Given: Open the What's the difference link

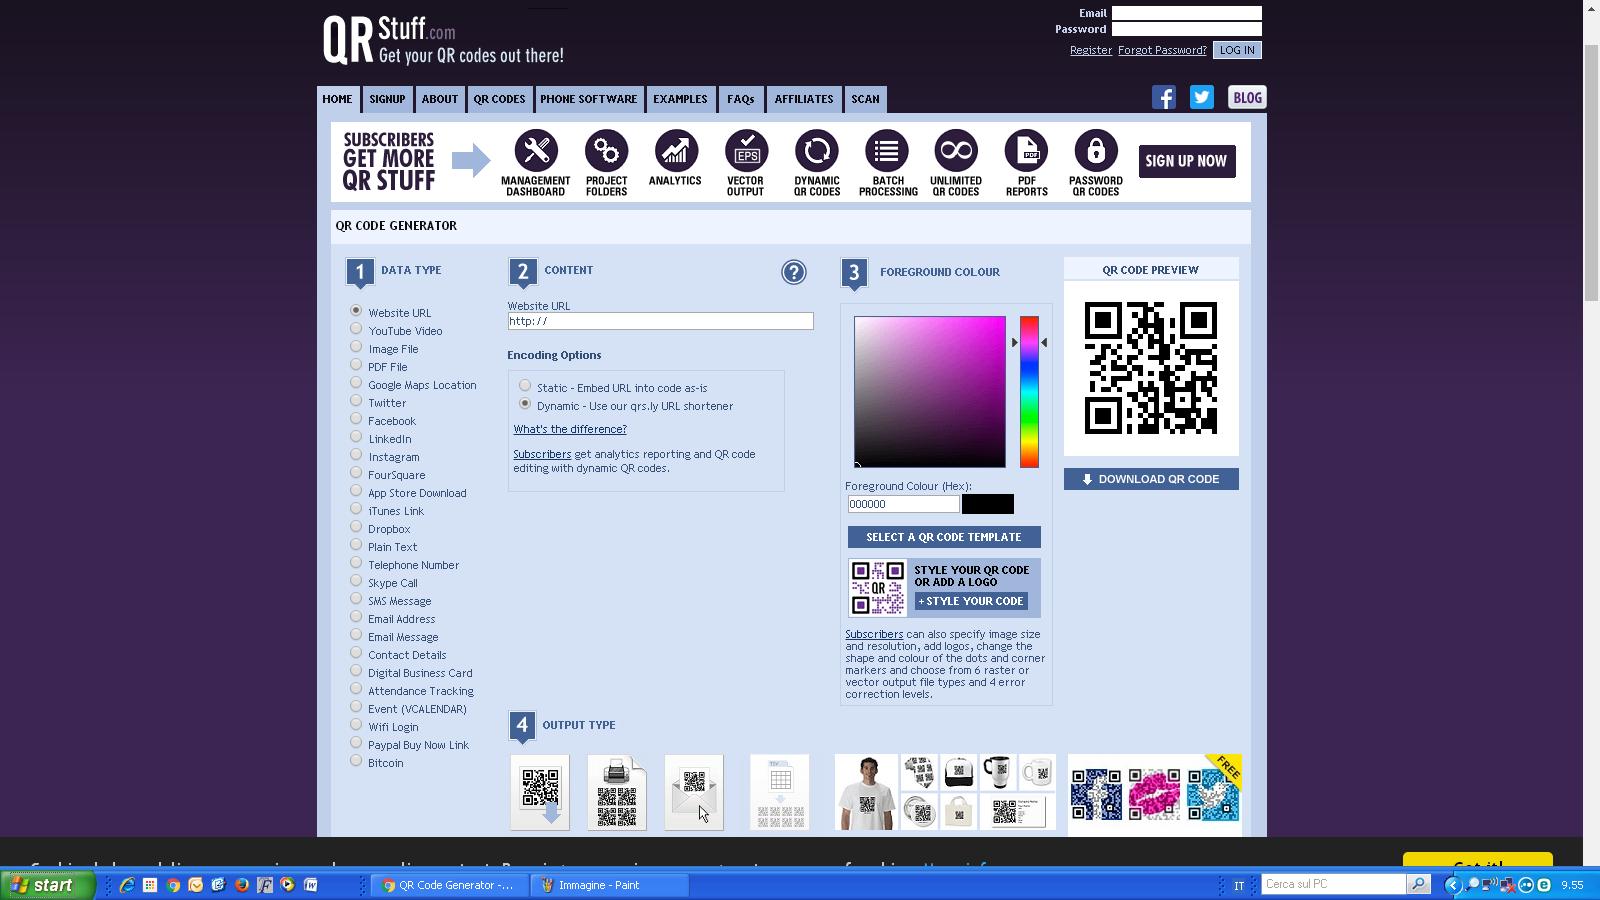Looking at the screenshot, I should 570,429.
